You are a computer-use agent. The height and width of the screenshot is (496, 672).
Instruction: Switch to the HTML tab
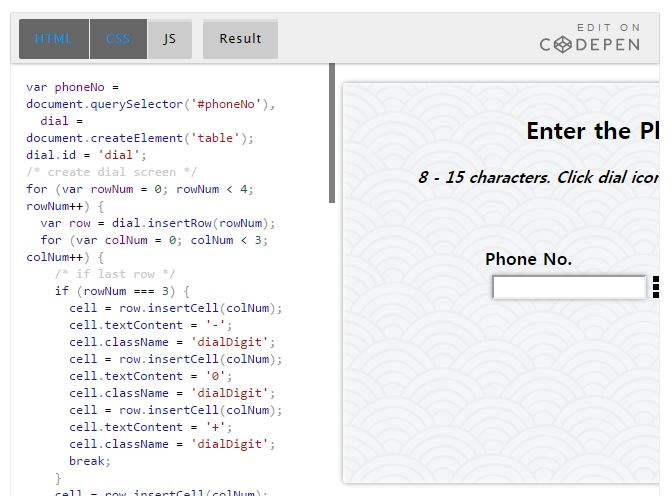(x=54, y=39)
